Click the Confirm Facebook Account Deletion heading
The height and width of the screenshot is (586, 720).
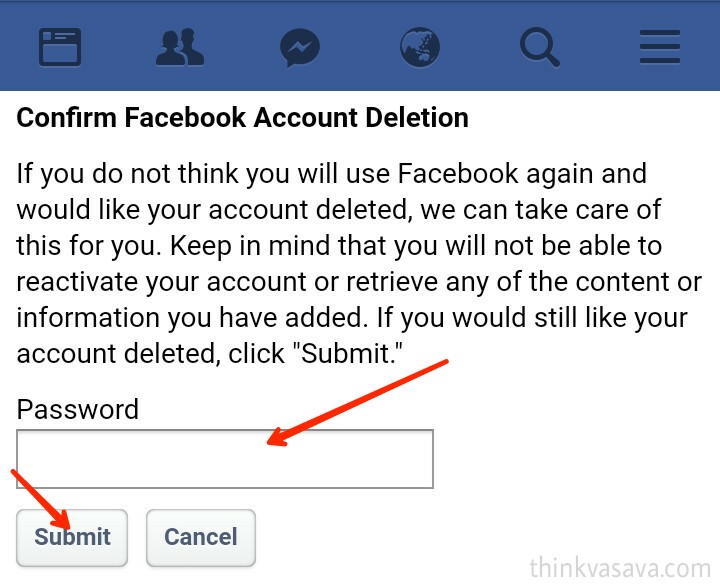click(x=242, y=118)
